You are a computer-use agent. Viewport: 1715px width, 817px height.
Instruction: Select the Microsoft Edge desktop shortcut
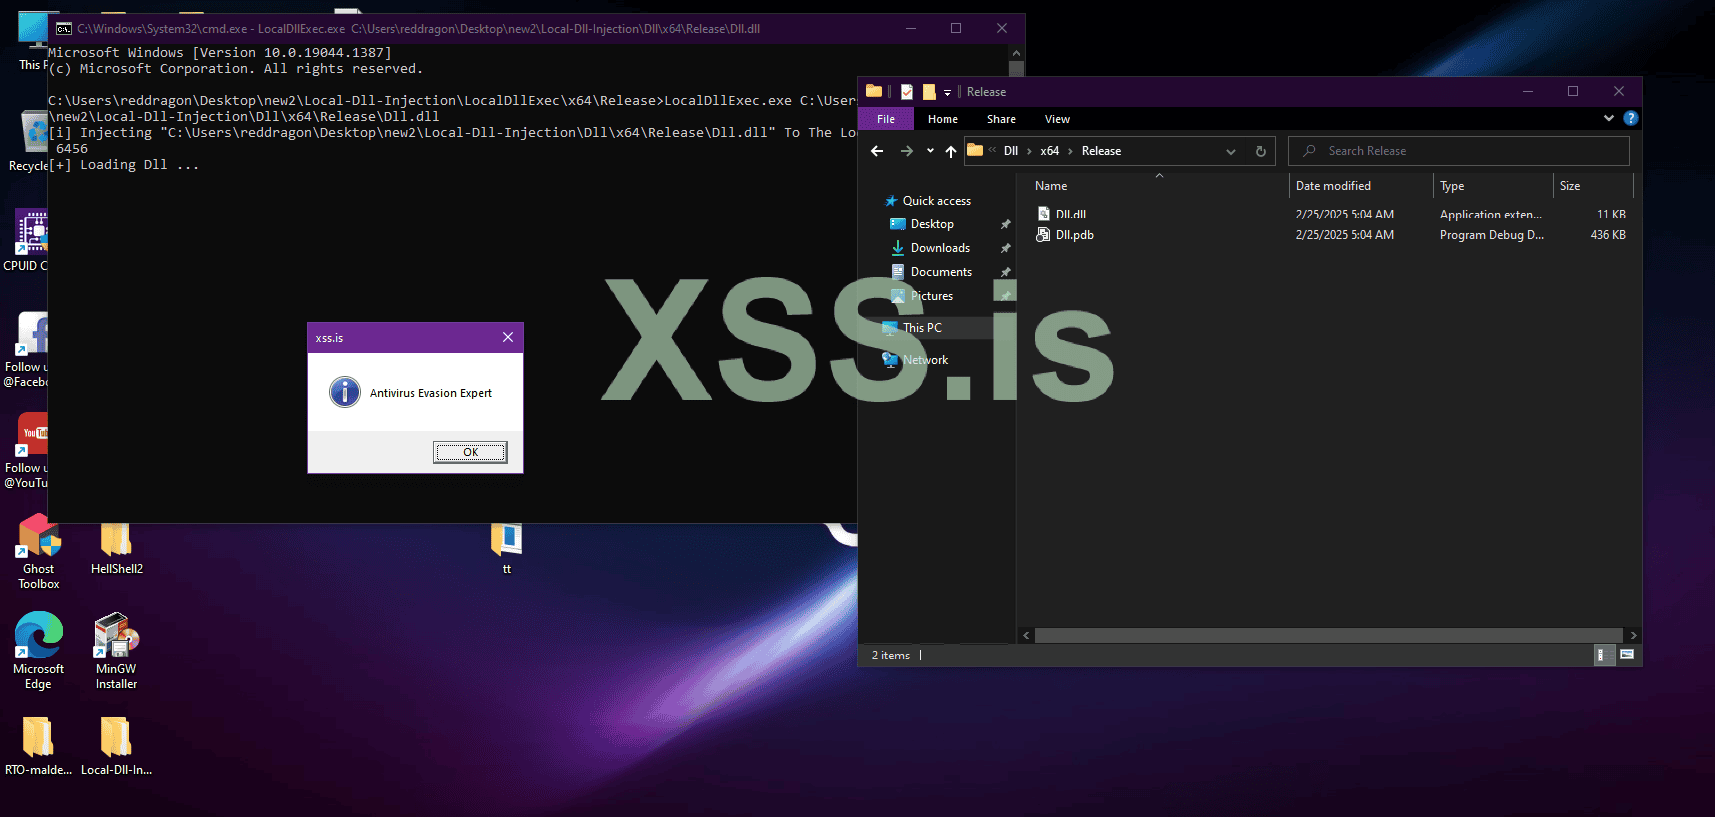point(39,651)
